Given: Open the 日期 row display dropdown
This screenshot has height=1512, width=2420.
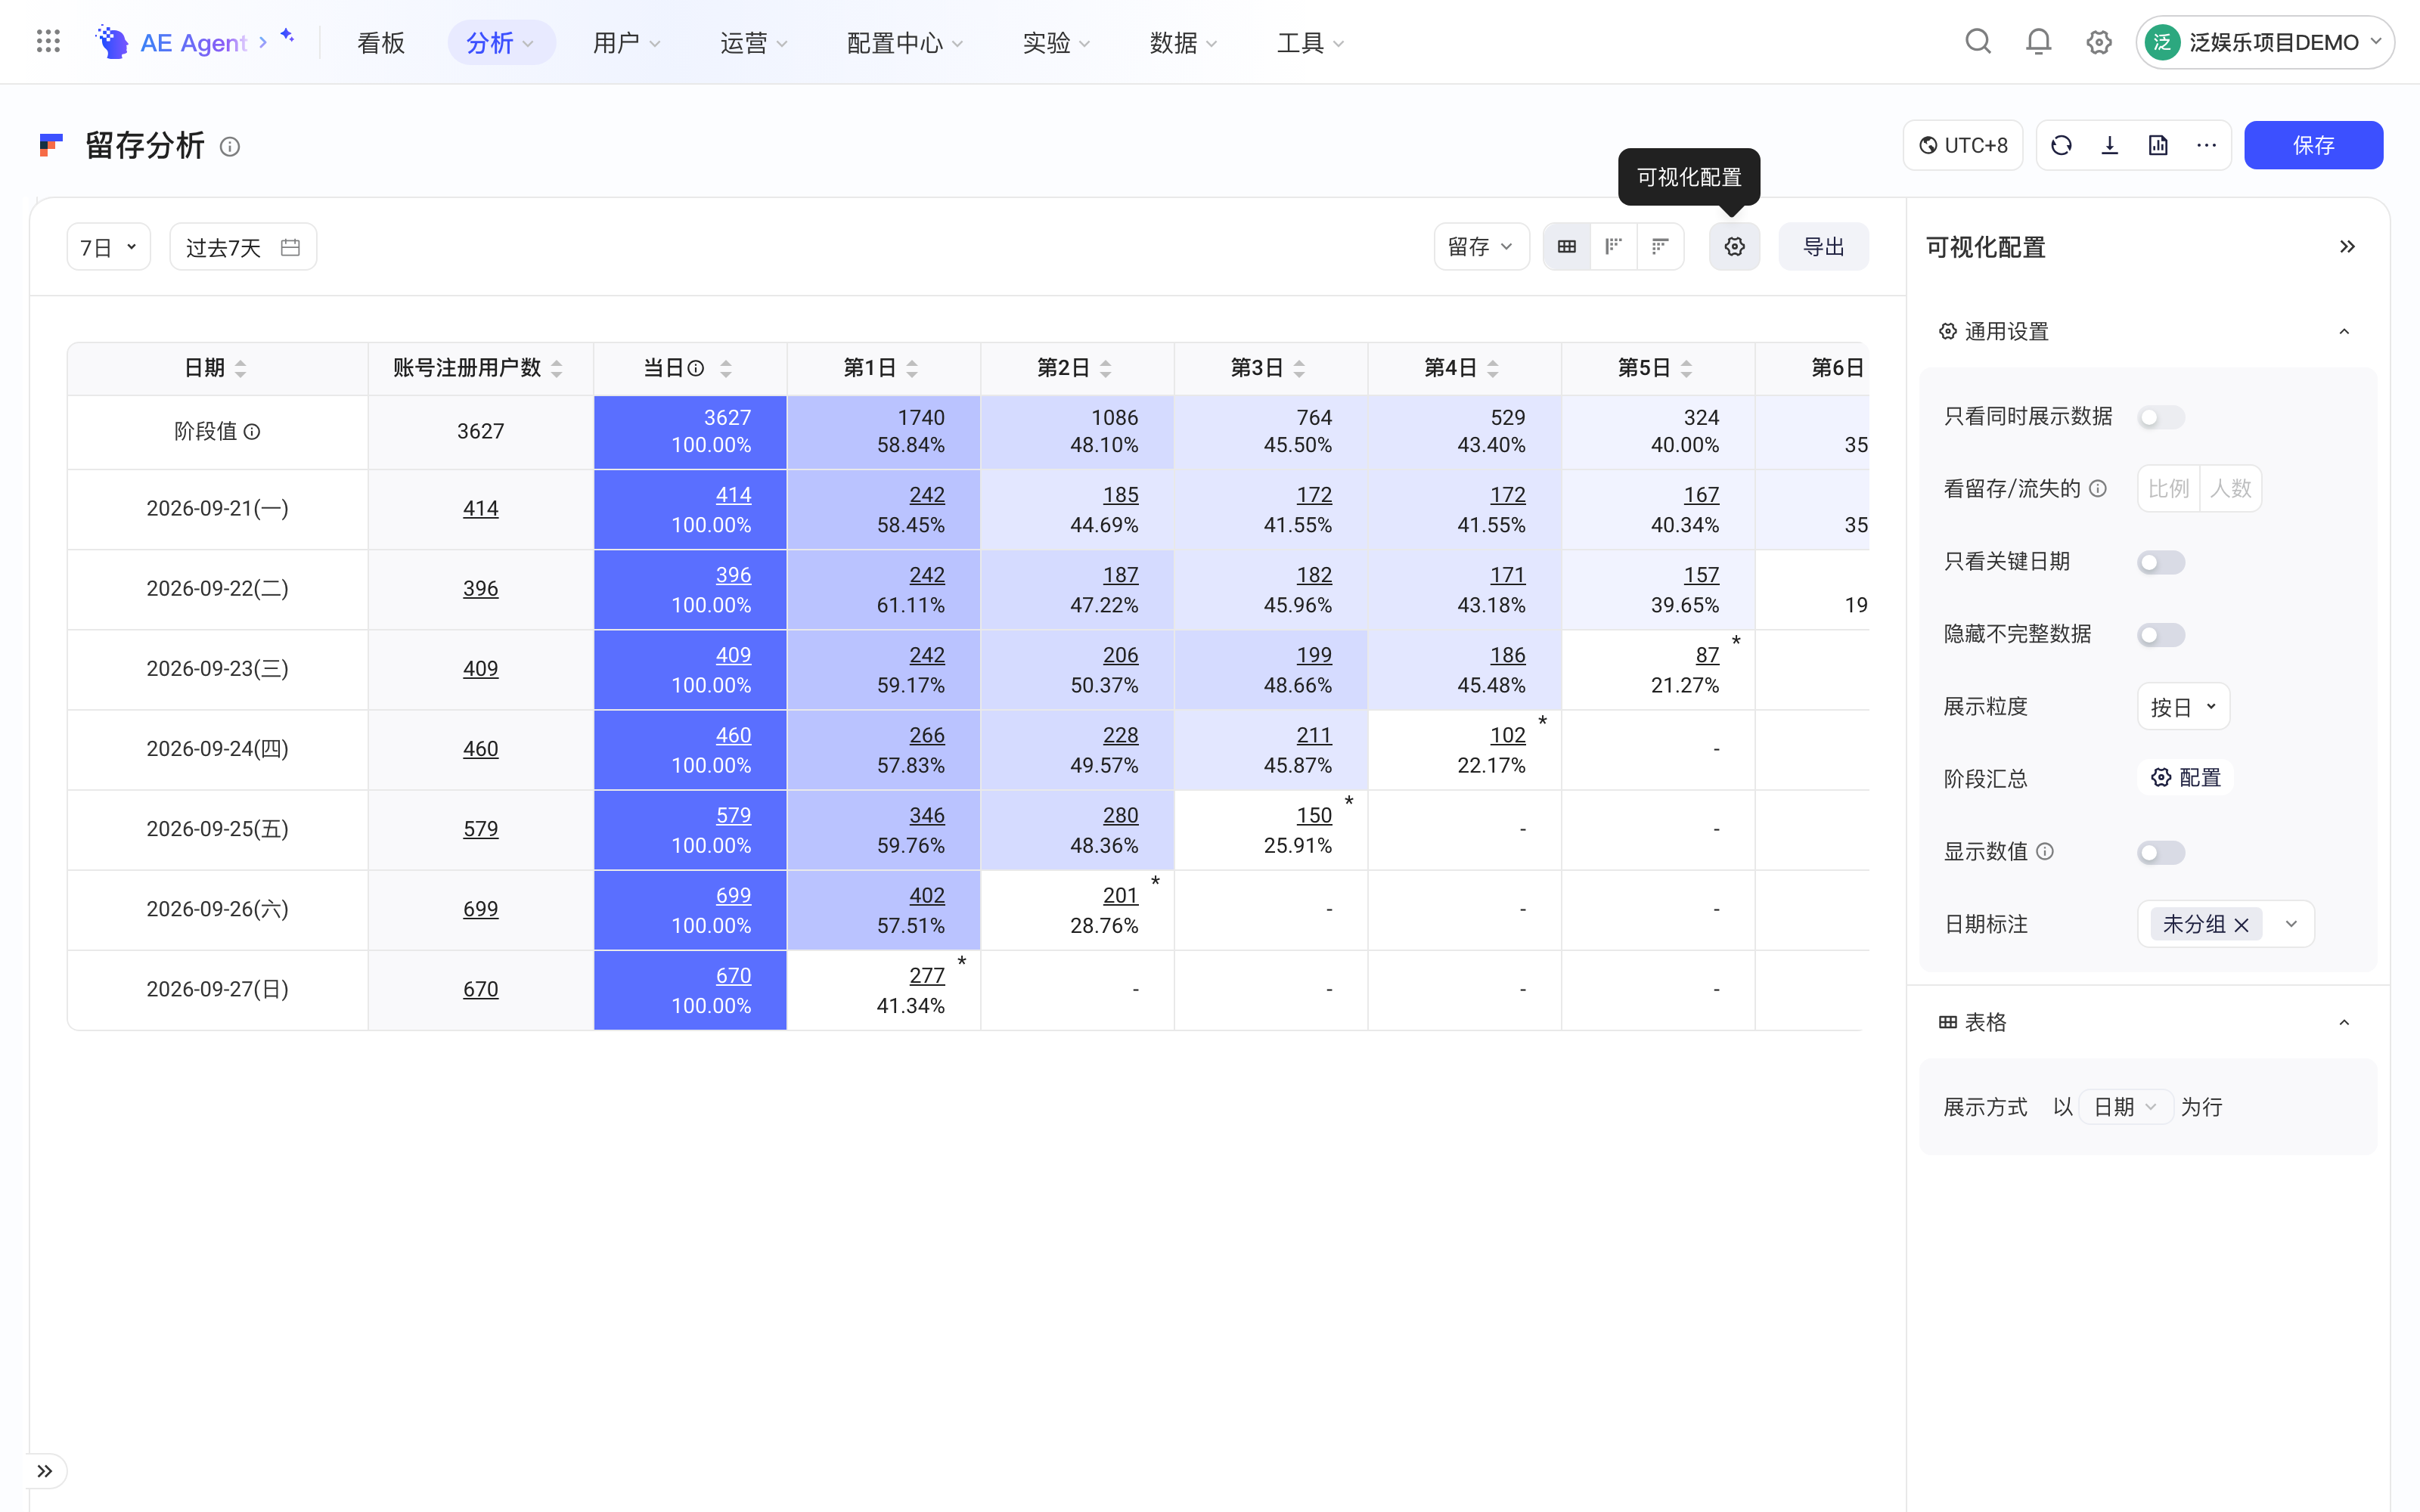Looking at the screenshot, I should (2125, 1107).
